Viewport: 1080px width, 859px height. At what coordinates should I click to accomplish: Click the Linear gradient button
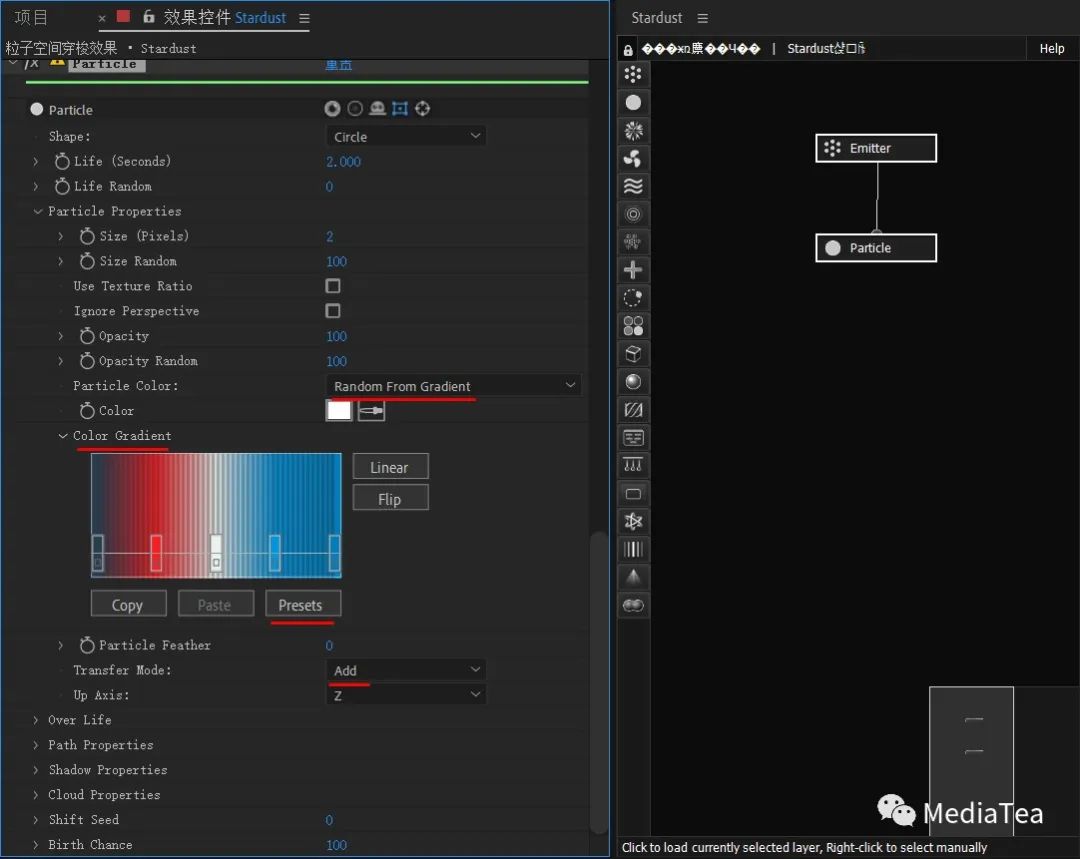coord(391,466)
